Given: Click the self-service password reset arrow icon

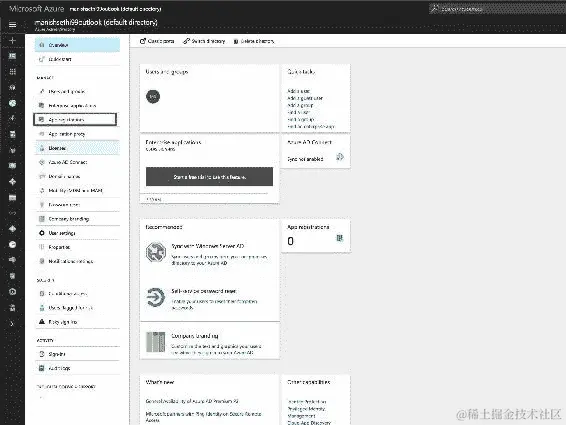Looking at the screenshot, I should (x=156, y=297).
